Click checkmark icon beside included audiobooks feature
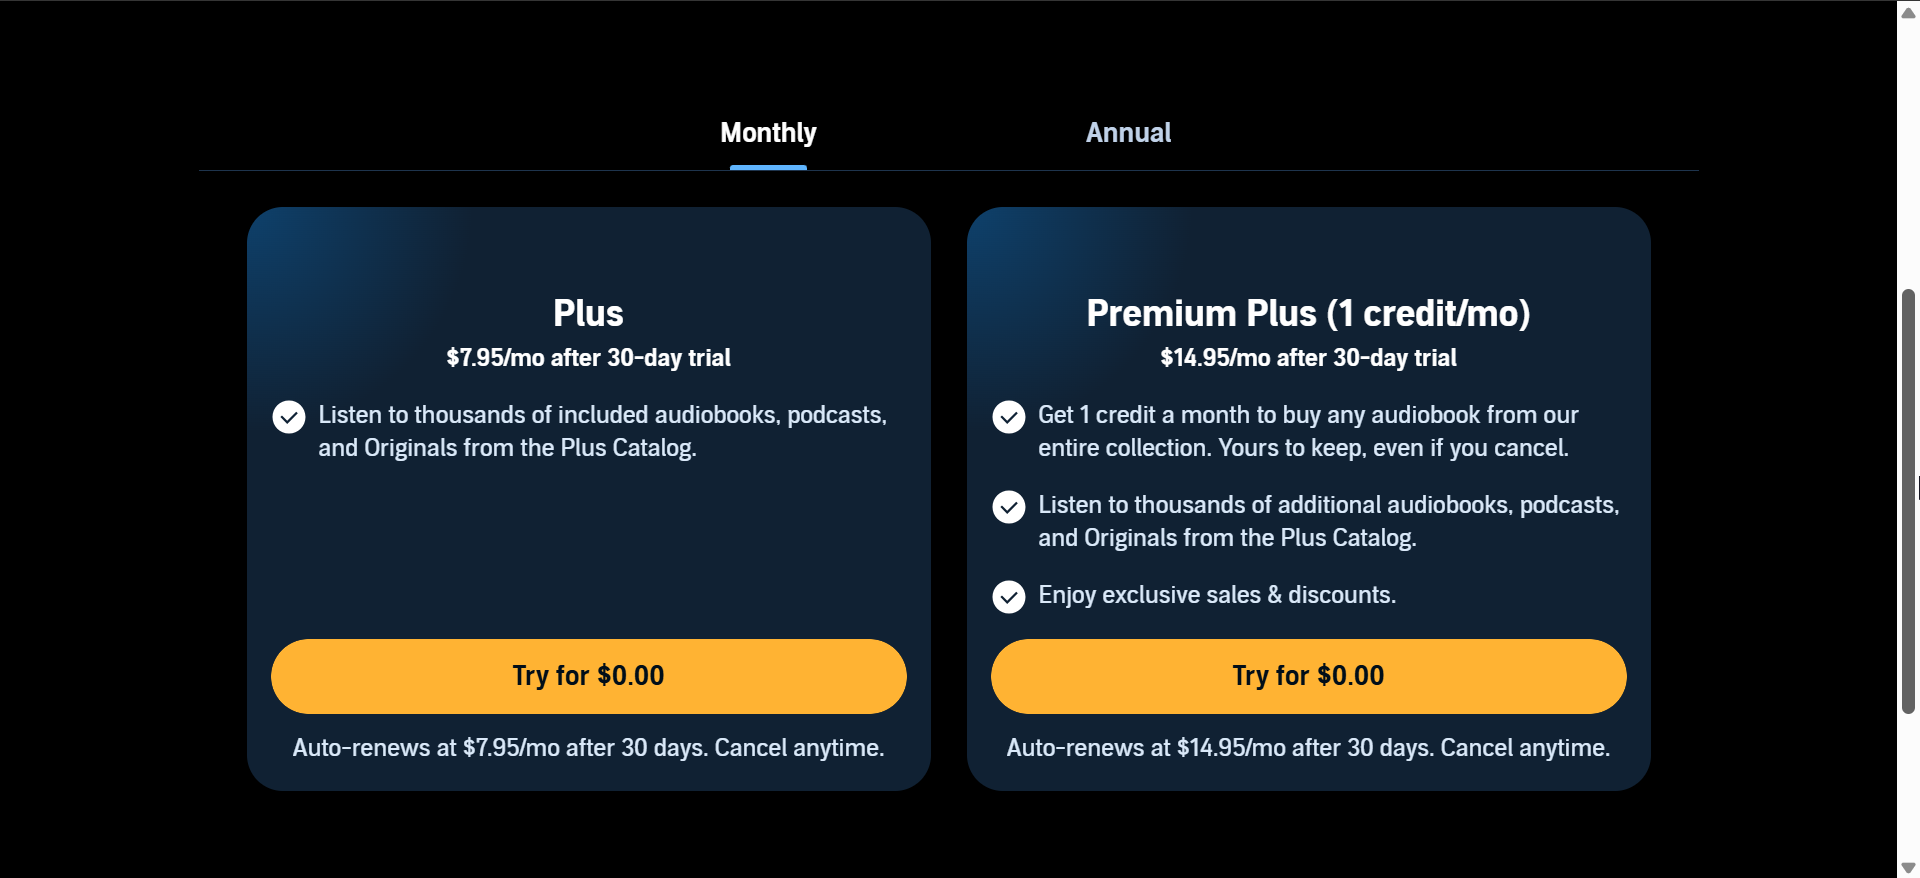1920x878 pixels. tap(289, 417)
